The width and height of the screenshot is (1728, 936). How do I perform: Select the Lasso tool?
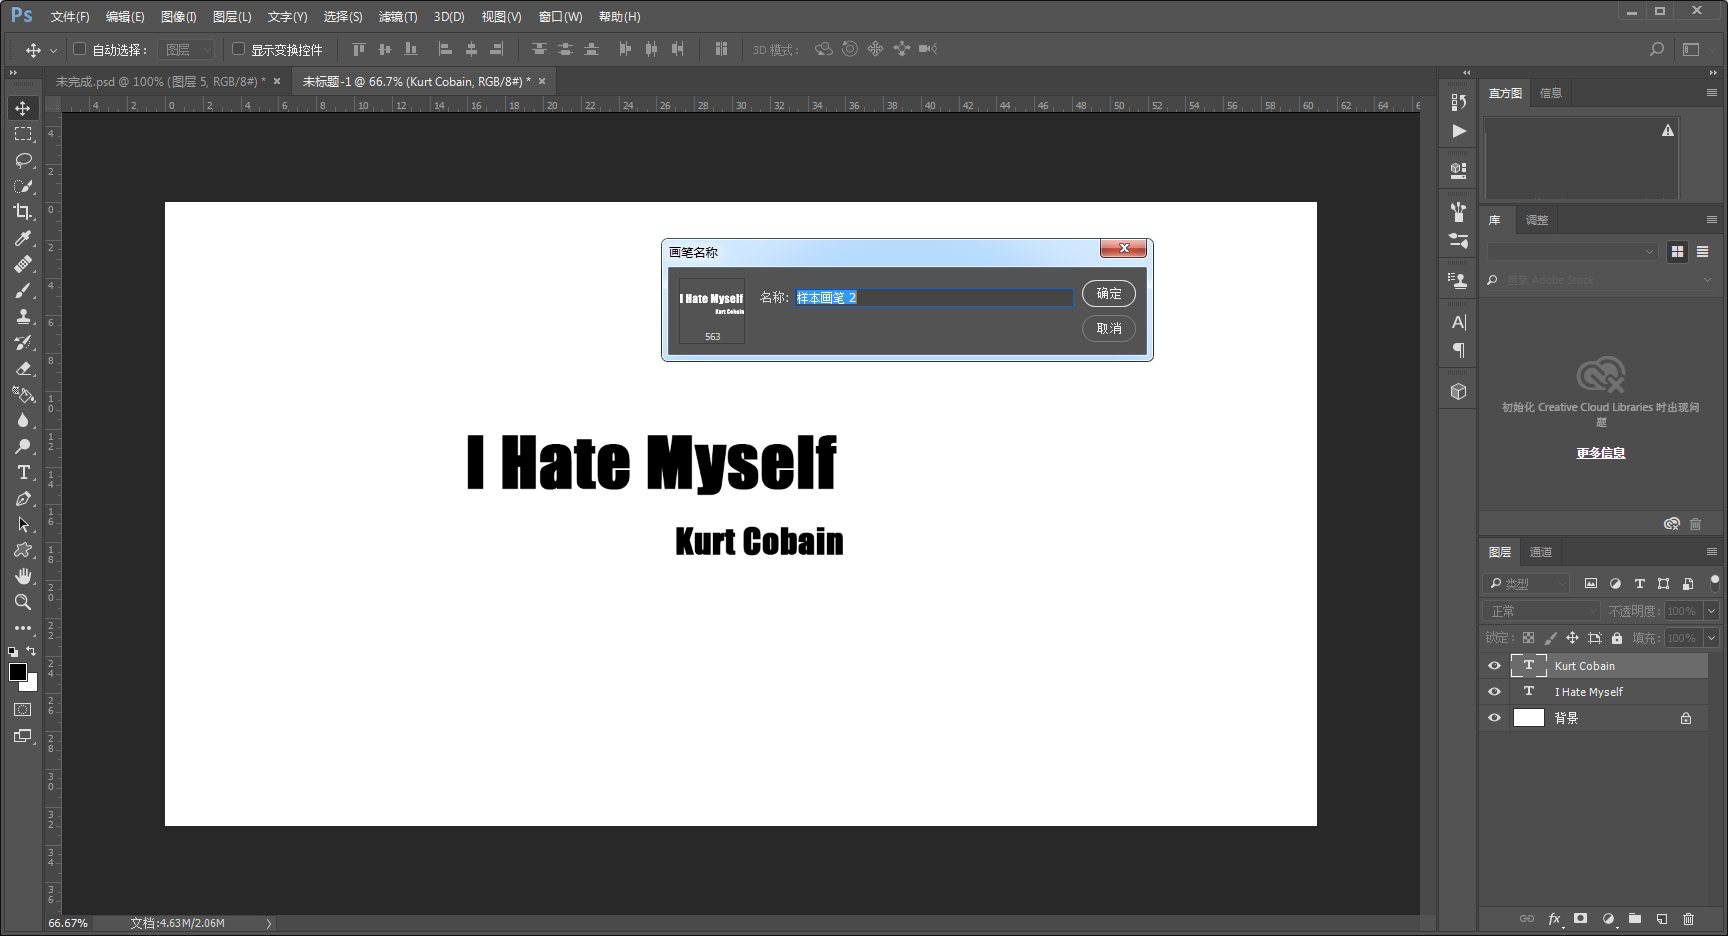[x=23, y=160]
